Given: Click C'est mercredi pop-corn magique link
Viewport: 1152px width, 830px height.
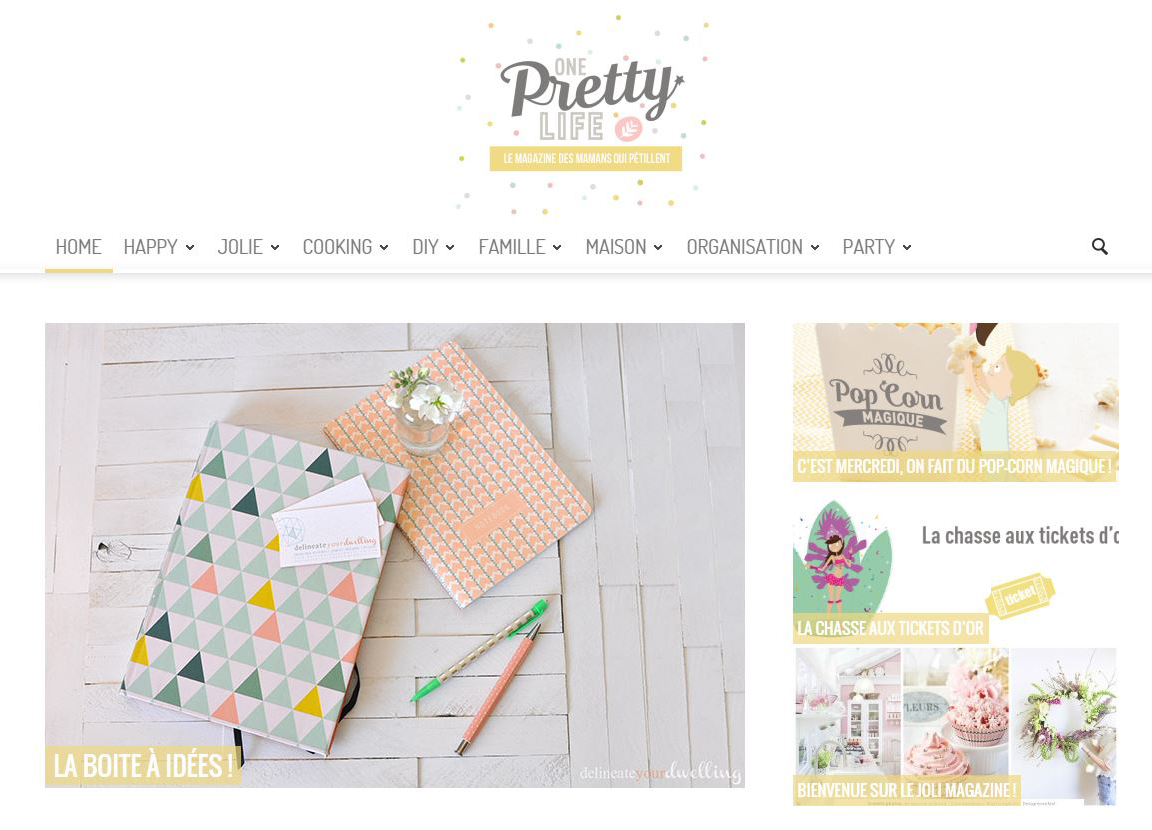Looking at the screenshot, I should [x=954, y=466].
